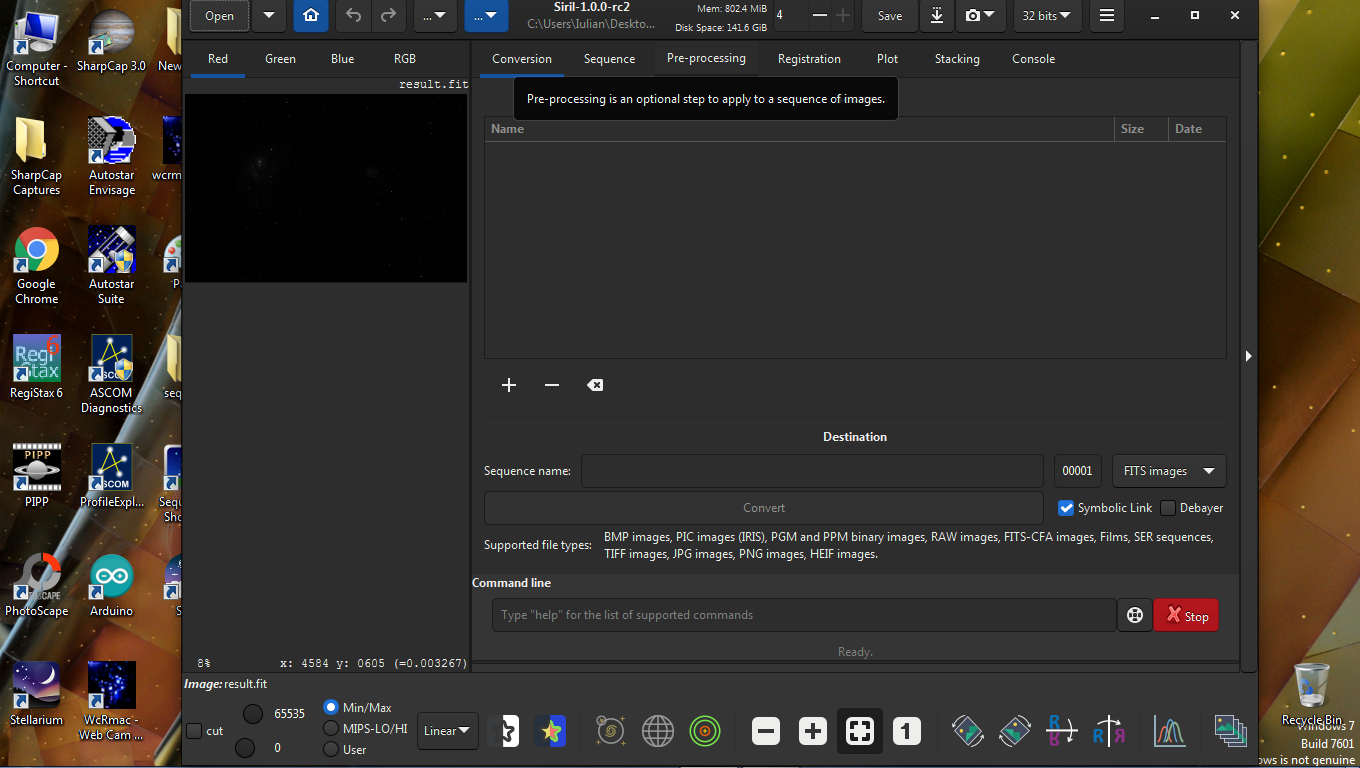Open the hamburger main menu
Image resolution: width=1360 pixels, height=768 pixels.
coord(1106,16)
